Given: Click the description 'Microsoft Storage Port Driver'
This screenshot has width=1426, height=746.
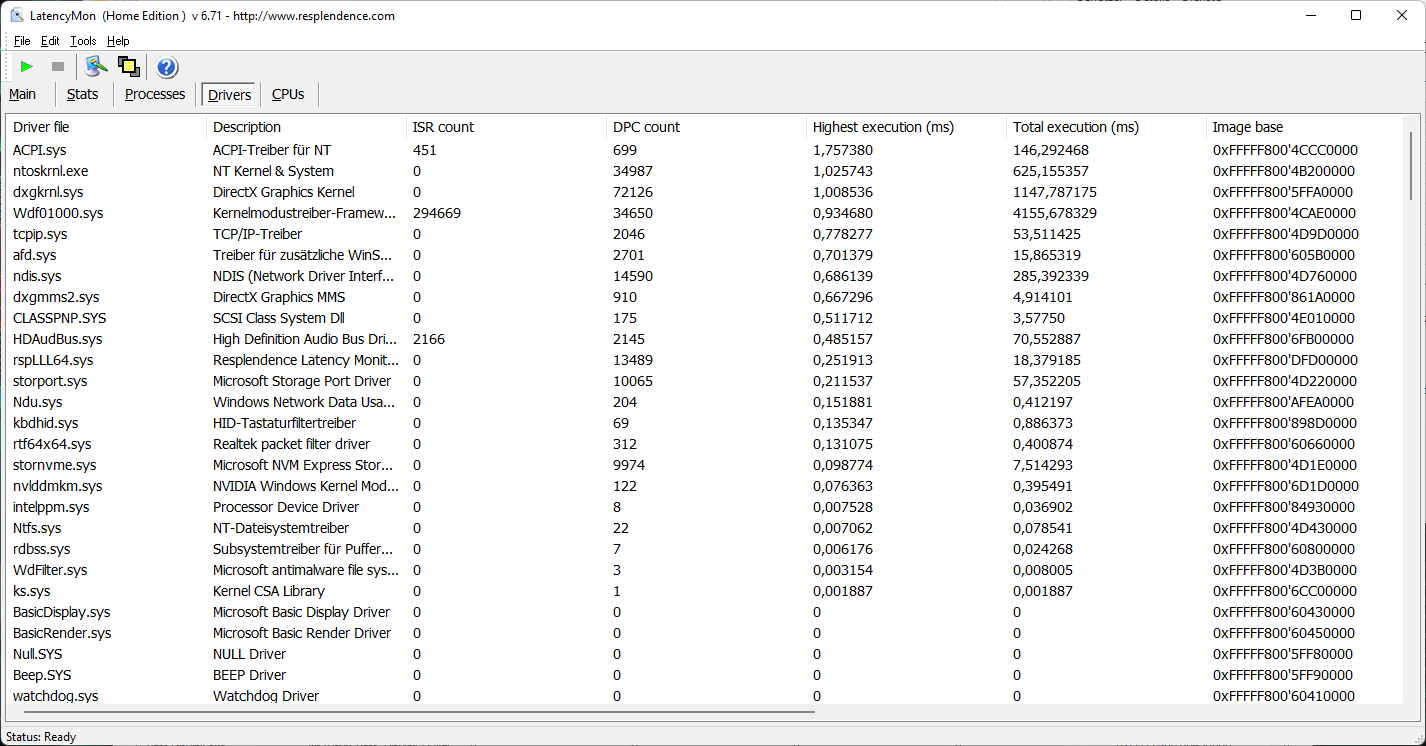Looking at the screenshot, I should (302, 381).
